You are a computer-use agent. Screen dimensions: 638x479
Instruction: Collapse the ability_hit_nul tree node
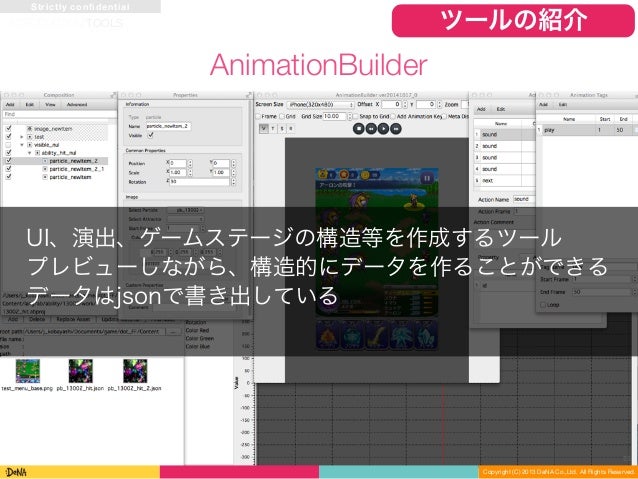click(30, 153)
